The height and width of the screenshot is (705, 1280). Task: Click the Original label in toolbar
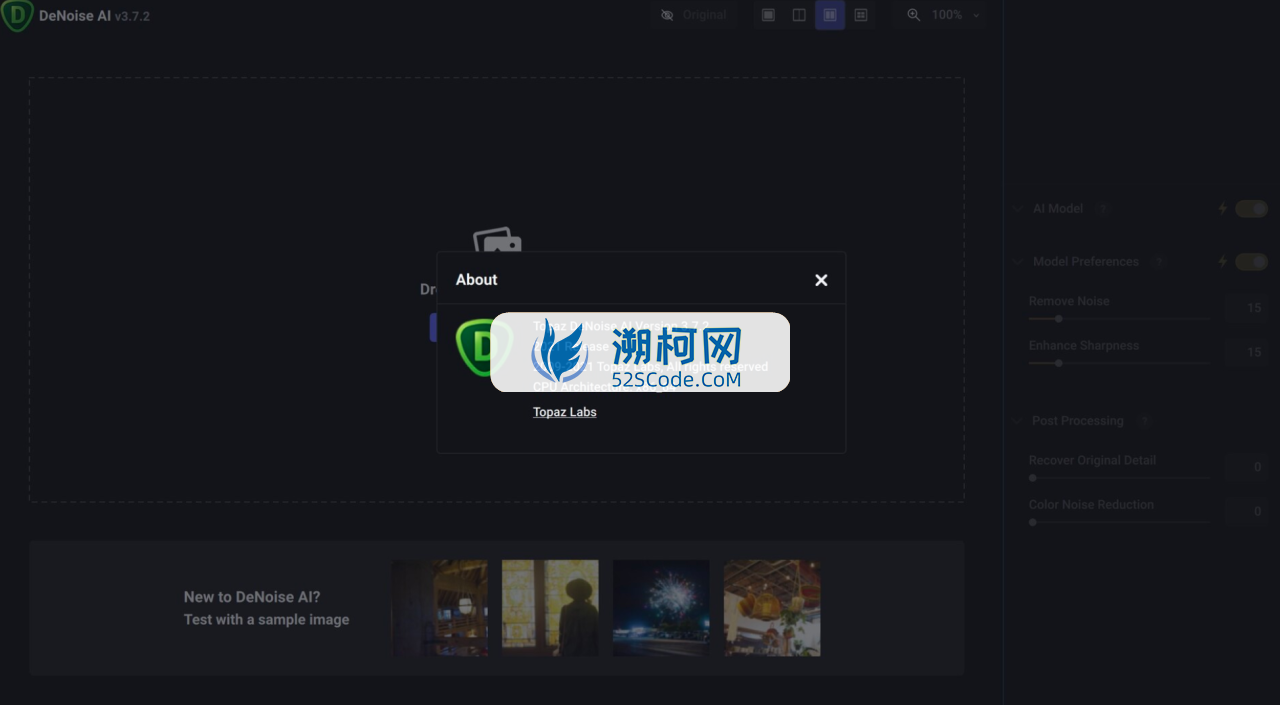pos(704,15)
